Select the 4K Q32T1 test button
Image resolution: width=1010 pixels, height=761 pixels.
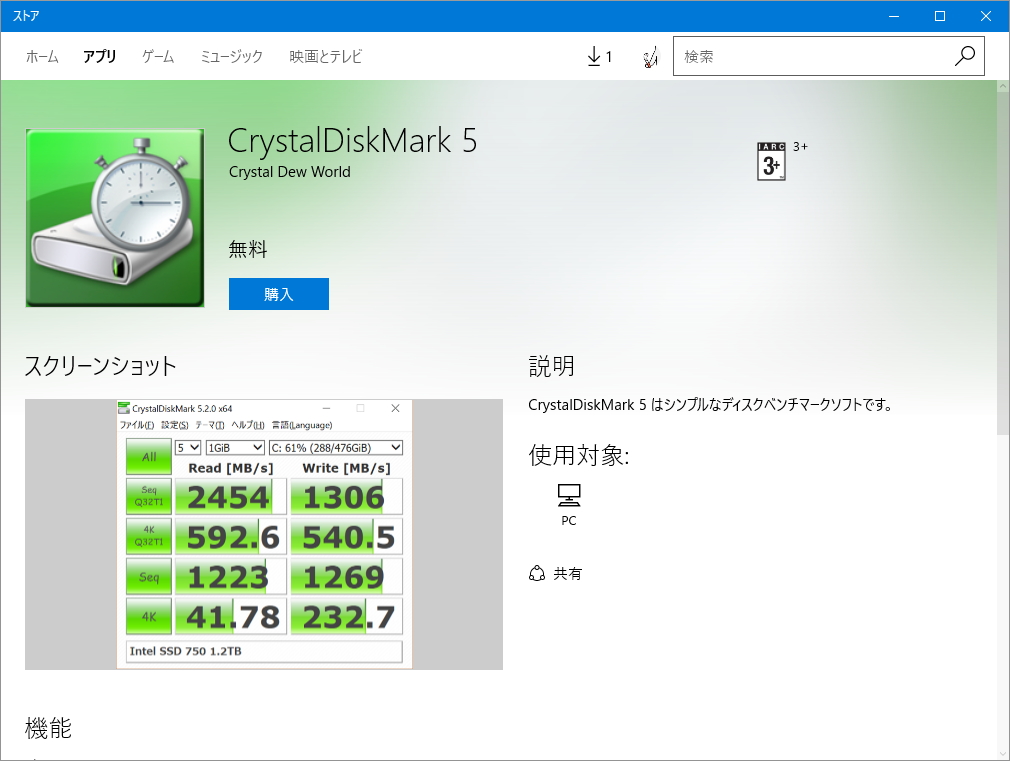coord(148,537)
